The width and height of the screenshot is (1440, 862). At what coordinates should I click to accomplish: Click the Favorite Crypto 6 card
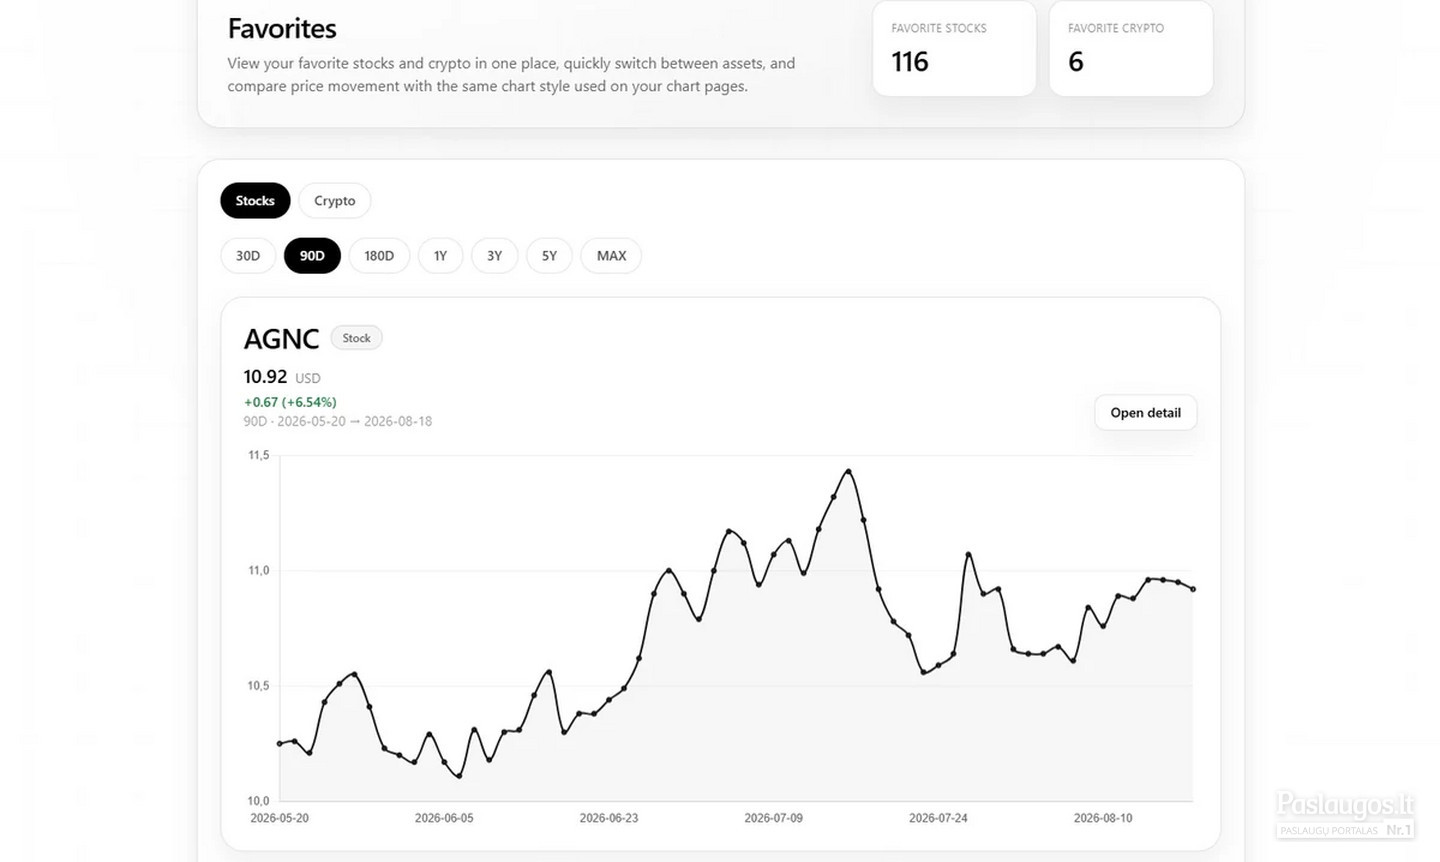point(1131,48)
